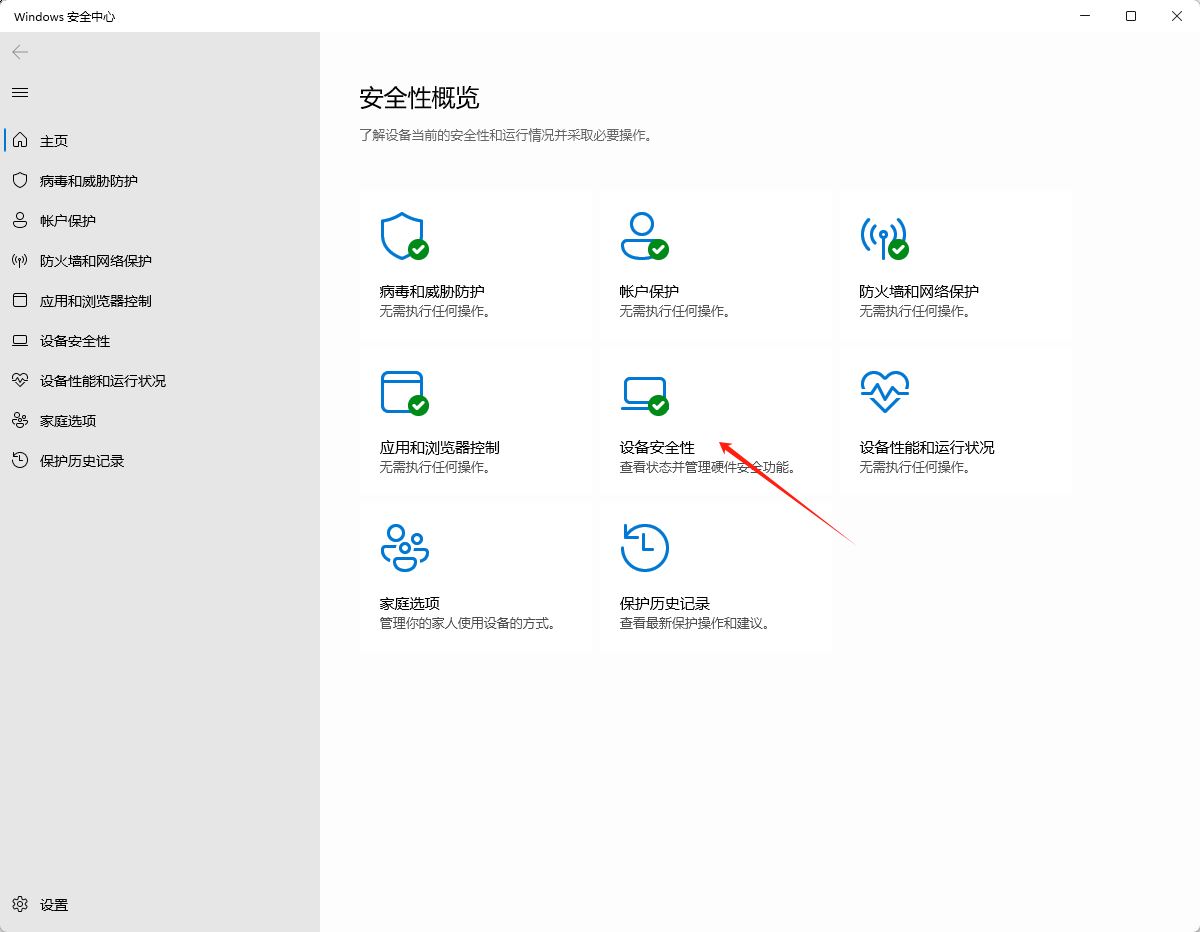The image size is (1200, 932).
Task: Open 应用和浏览器控制 from the sidebar
Action: pyautogui.click(x=160, y=301)
